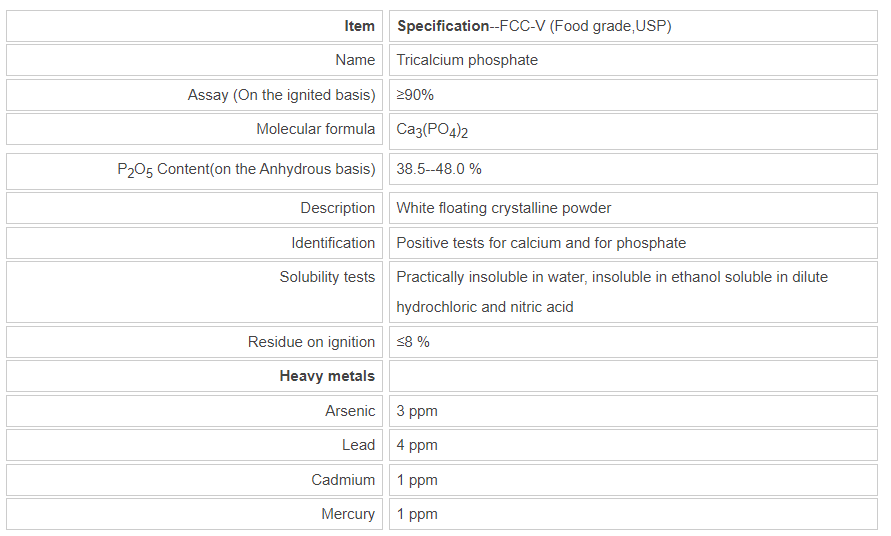891x536 pixels.
Task: Click the 'Lead' row label
Action: coord(358,445)
